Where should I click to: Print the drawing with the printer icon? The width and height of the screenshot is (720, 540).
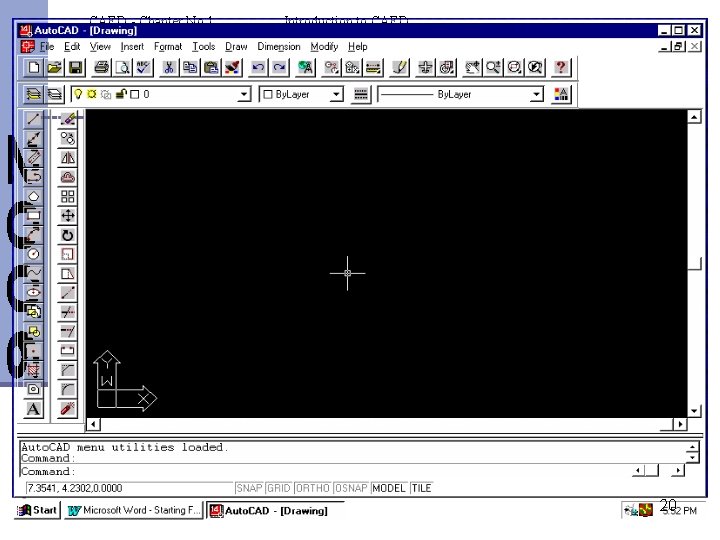point(101,68)
